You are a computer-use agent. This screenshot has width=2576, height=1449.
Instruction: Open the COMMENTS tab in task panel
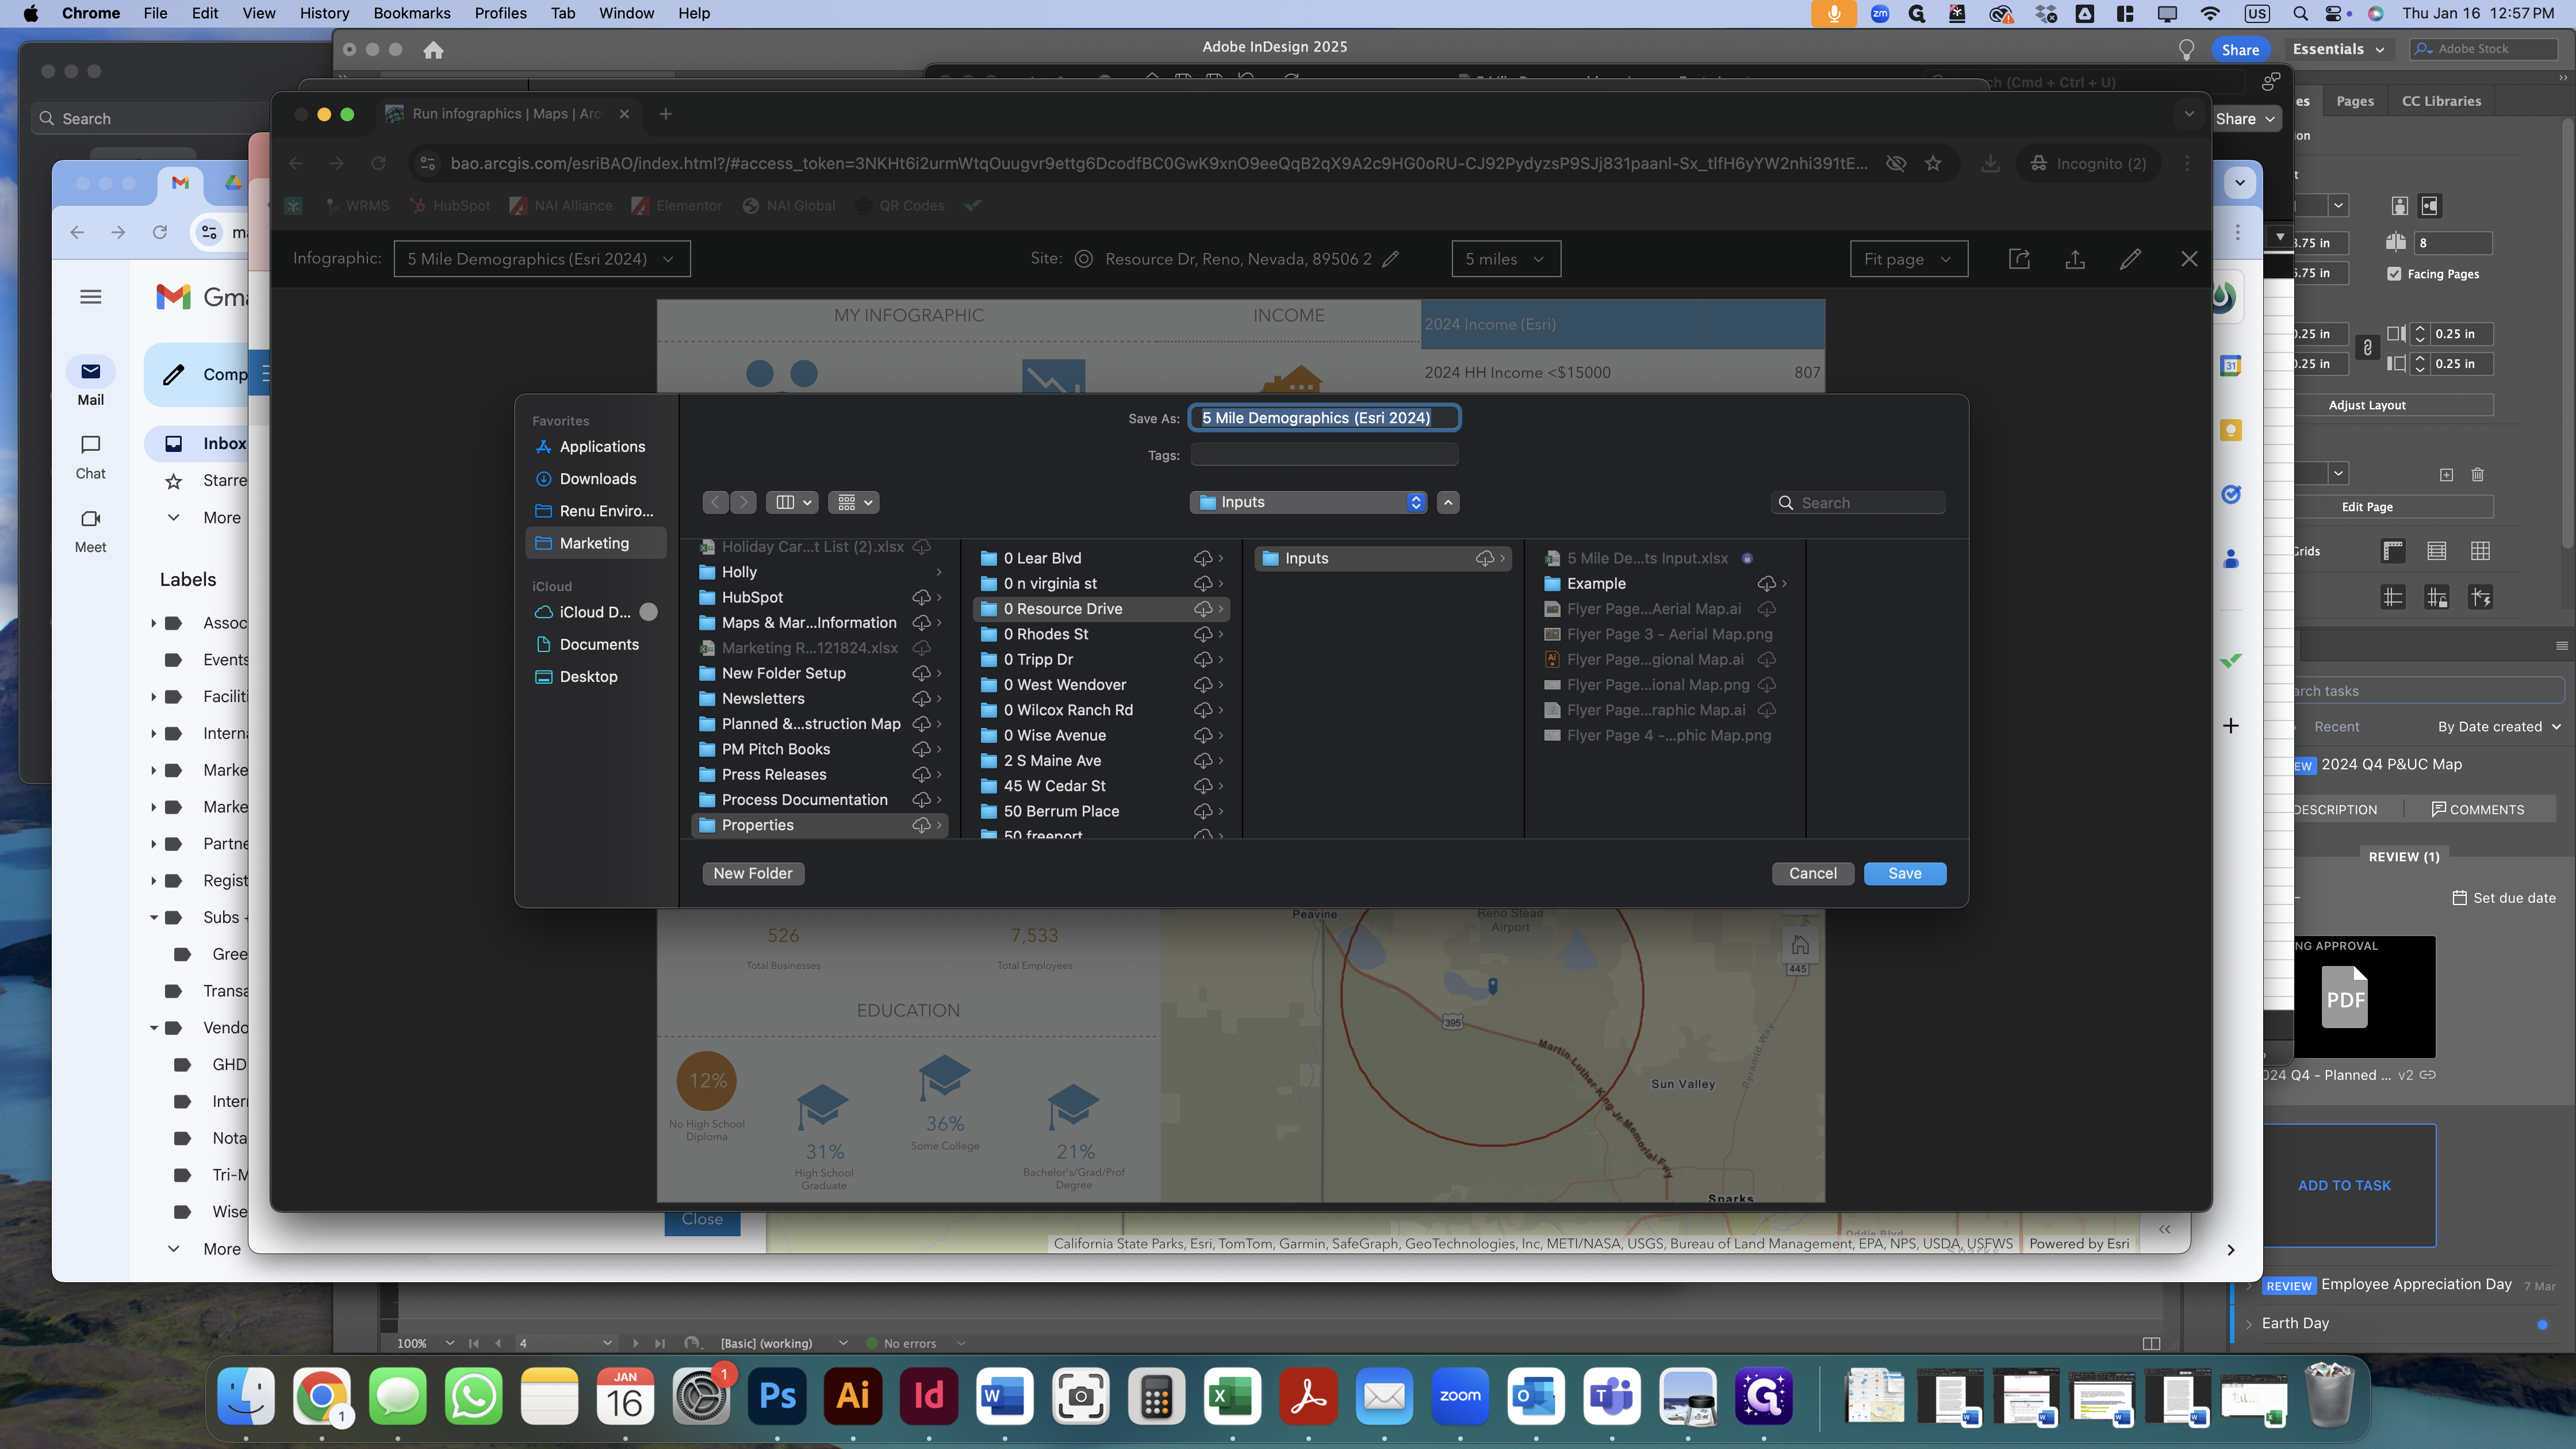coord(2478,809)
